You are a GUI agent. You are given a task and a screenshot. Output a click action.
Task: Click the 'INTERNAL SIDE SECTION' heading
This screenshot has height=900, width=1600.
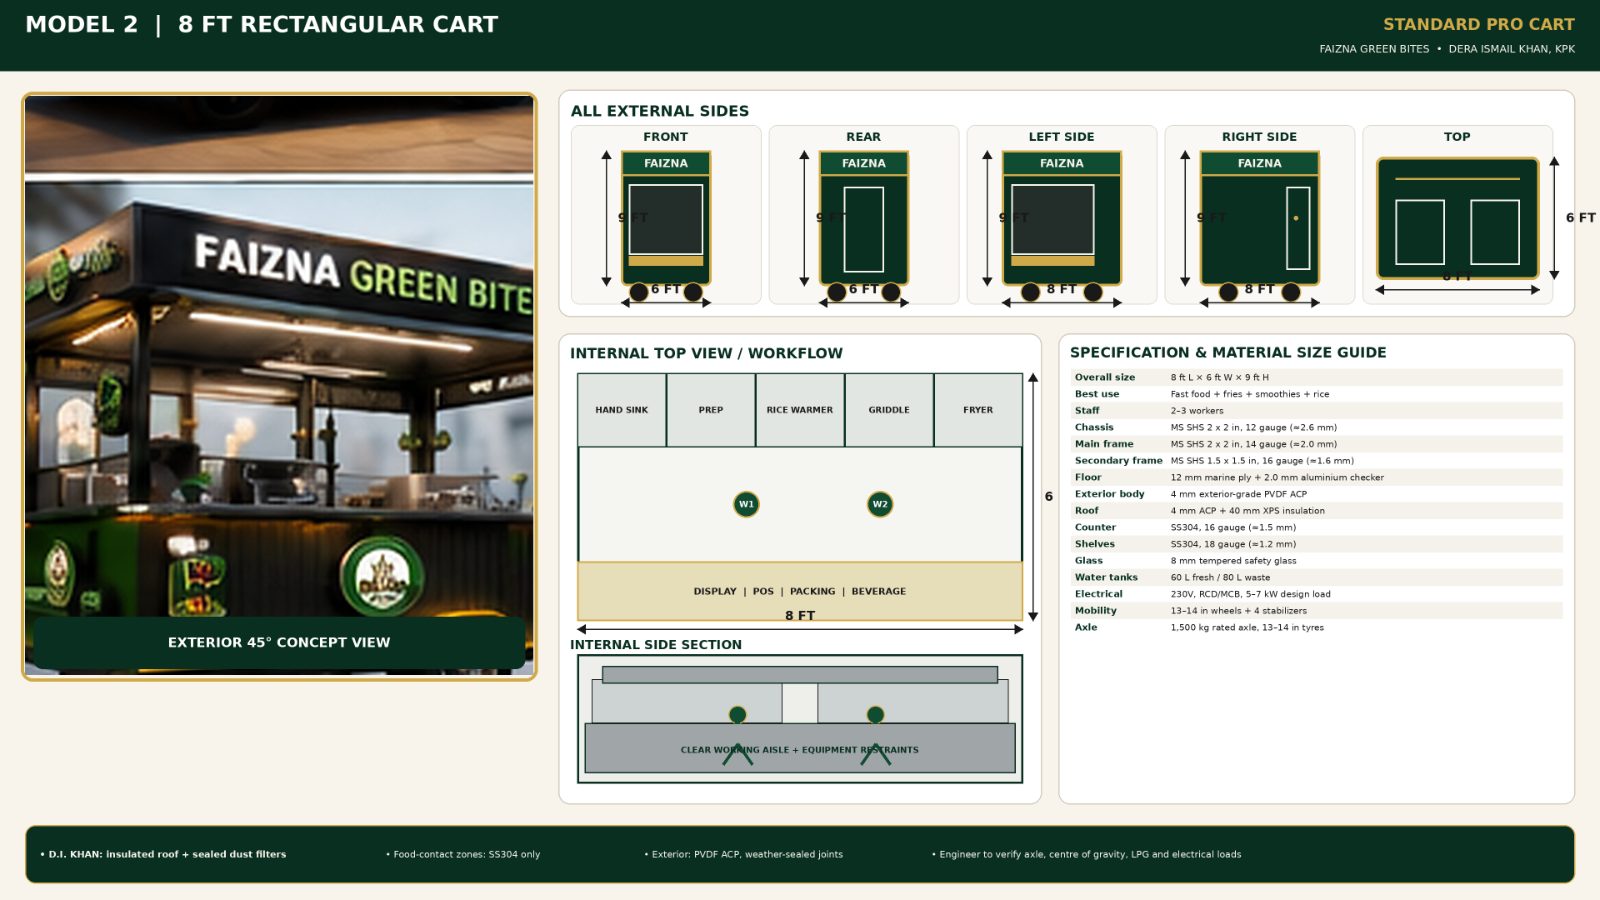(x=656, y=645)
